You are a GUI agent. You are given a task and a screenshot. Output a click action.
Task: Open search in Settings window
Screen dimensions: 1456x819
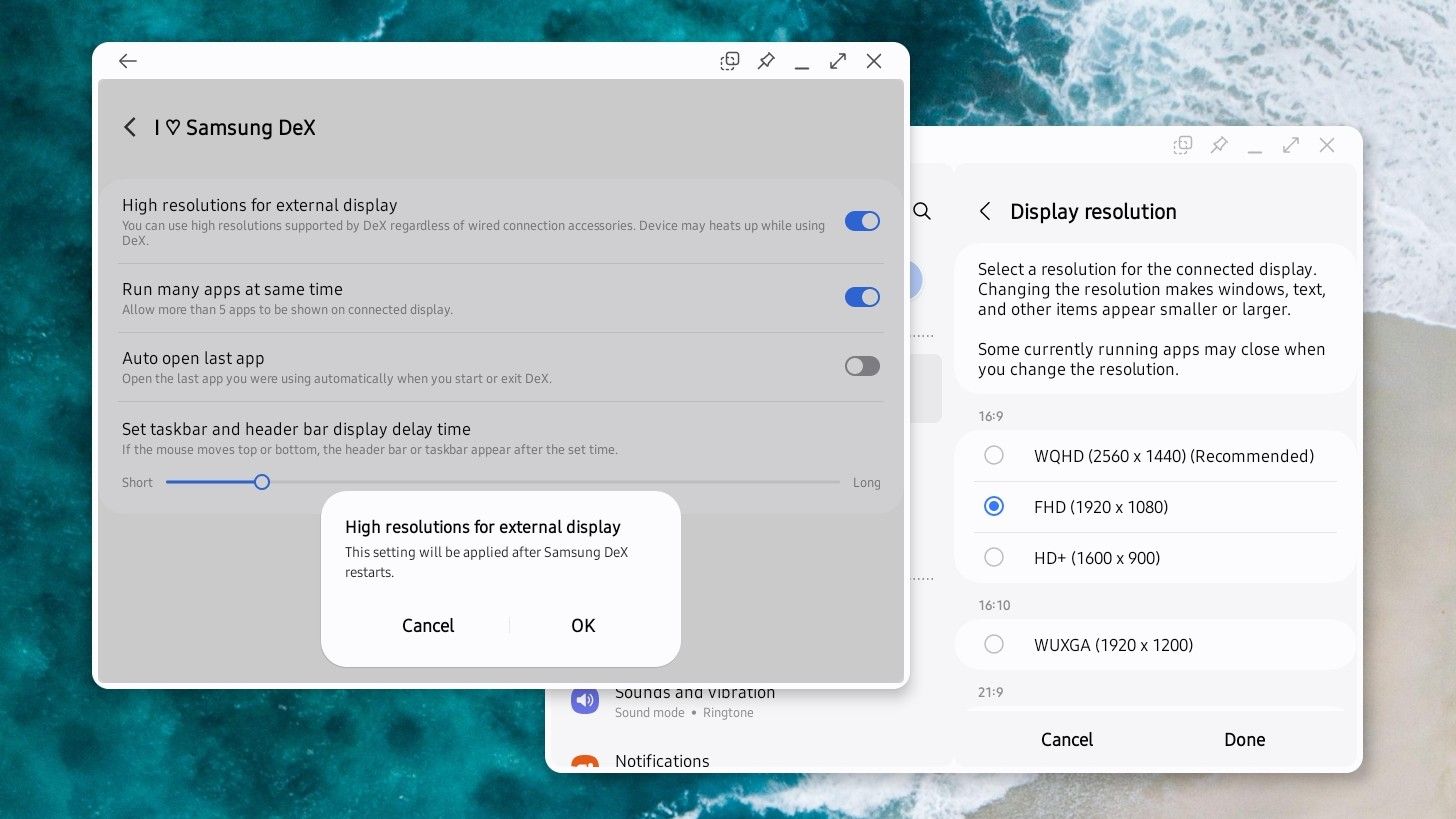click(x=923, y=211)
